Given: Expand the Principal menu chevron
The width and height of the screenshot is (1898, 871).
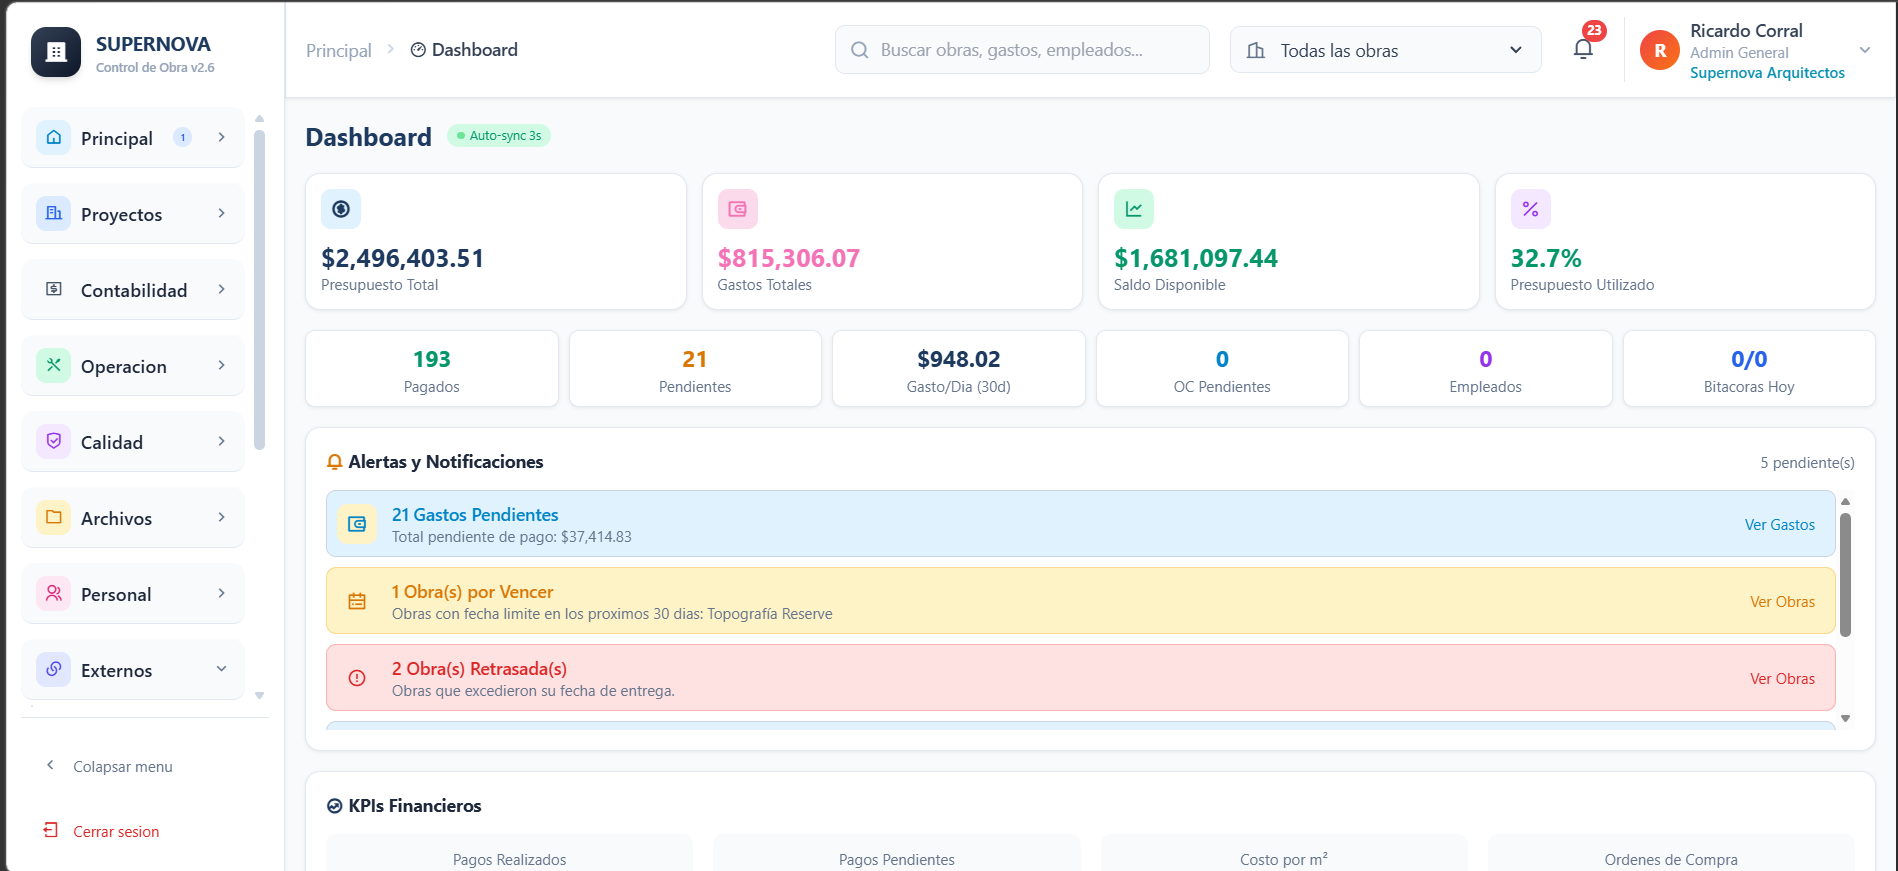Looking at the screenshot, I should (x=221, y=137).
